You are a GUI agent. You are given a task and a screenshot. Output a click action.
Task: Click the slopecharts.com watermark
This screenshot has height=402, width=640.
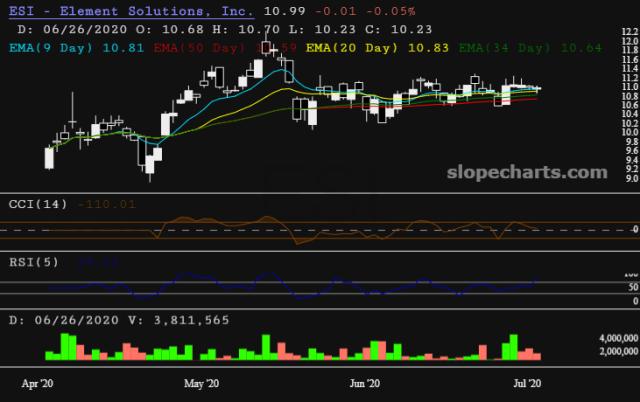point(531,173)
